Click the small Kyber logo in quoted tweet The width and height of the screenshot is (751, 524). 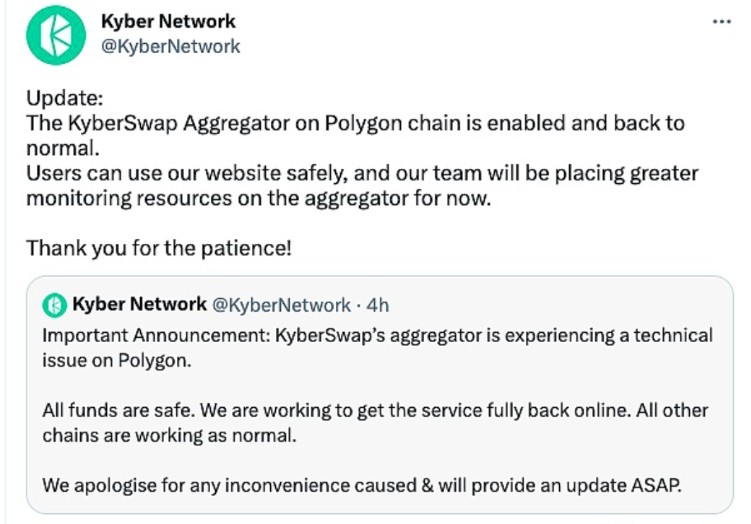click(55, 304)
